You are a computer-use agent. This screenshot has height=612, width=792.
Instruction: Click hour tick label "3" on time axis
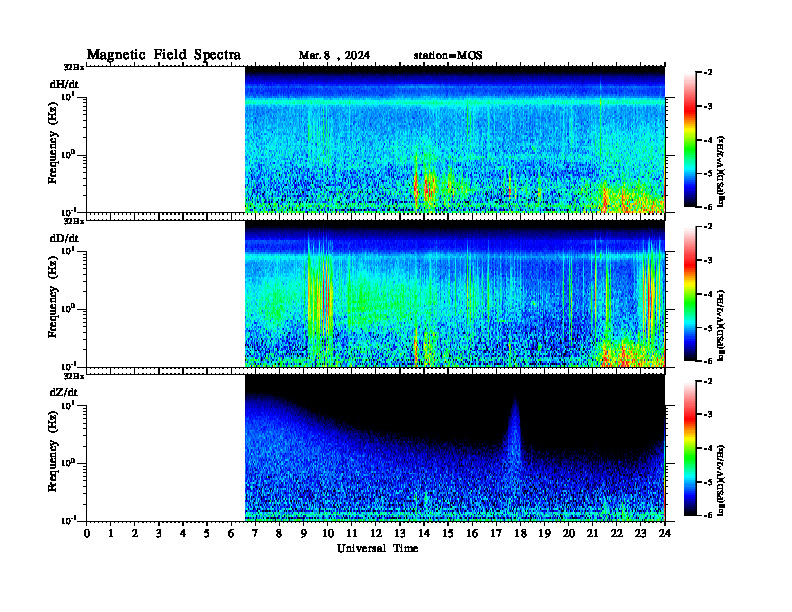[x=159, y=534]
